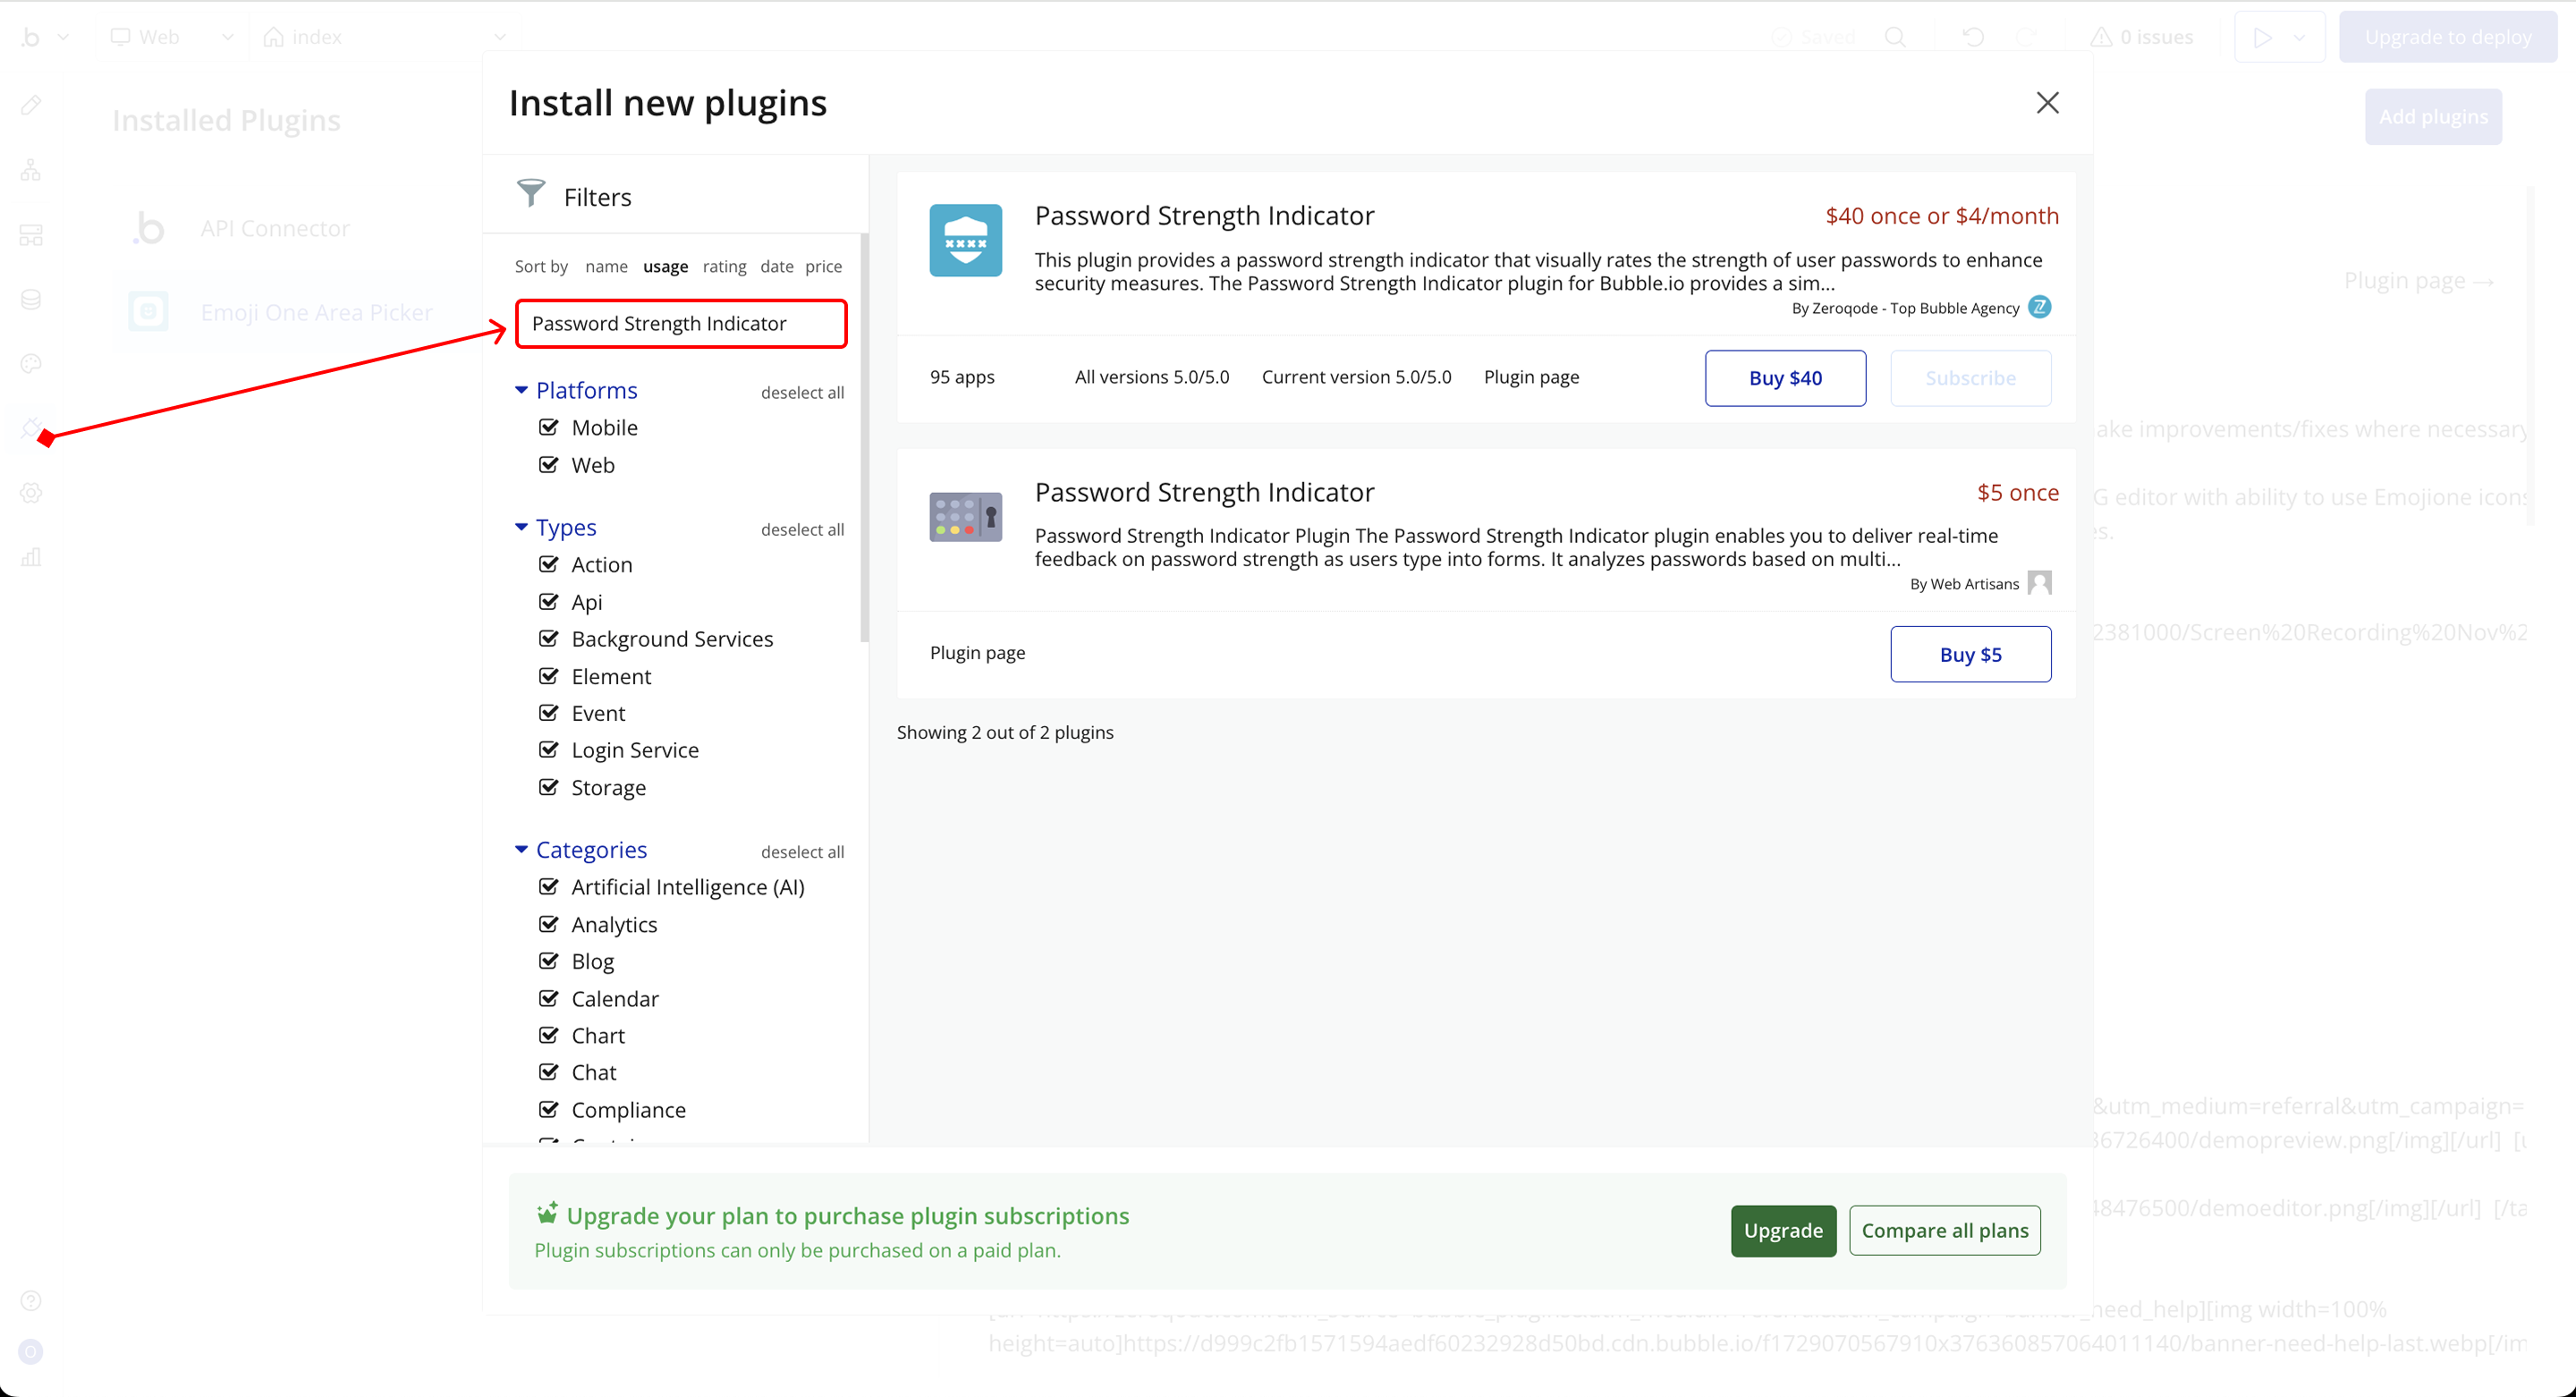The height and width of the screenshot is (1397, 2576).
Task: Toggle the Analytics category checkbox
Action: tap(548, 924)
